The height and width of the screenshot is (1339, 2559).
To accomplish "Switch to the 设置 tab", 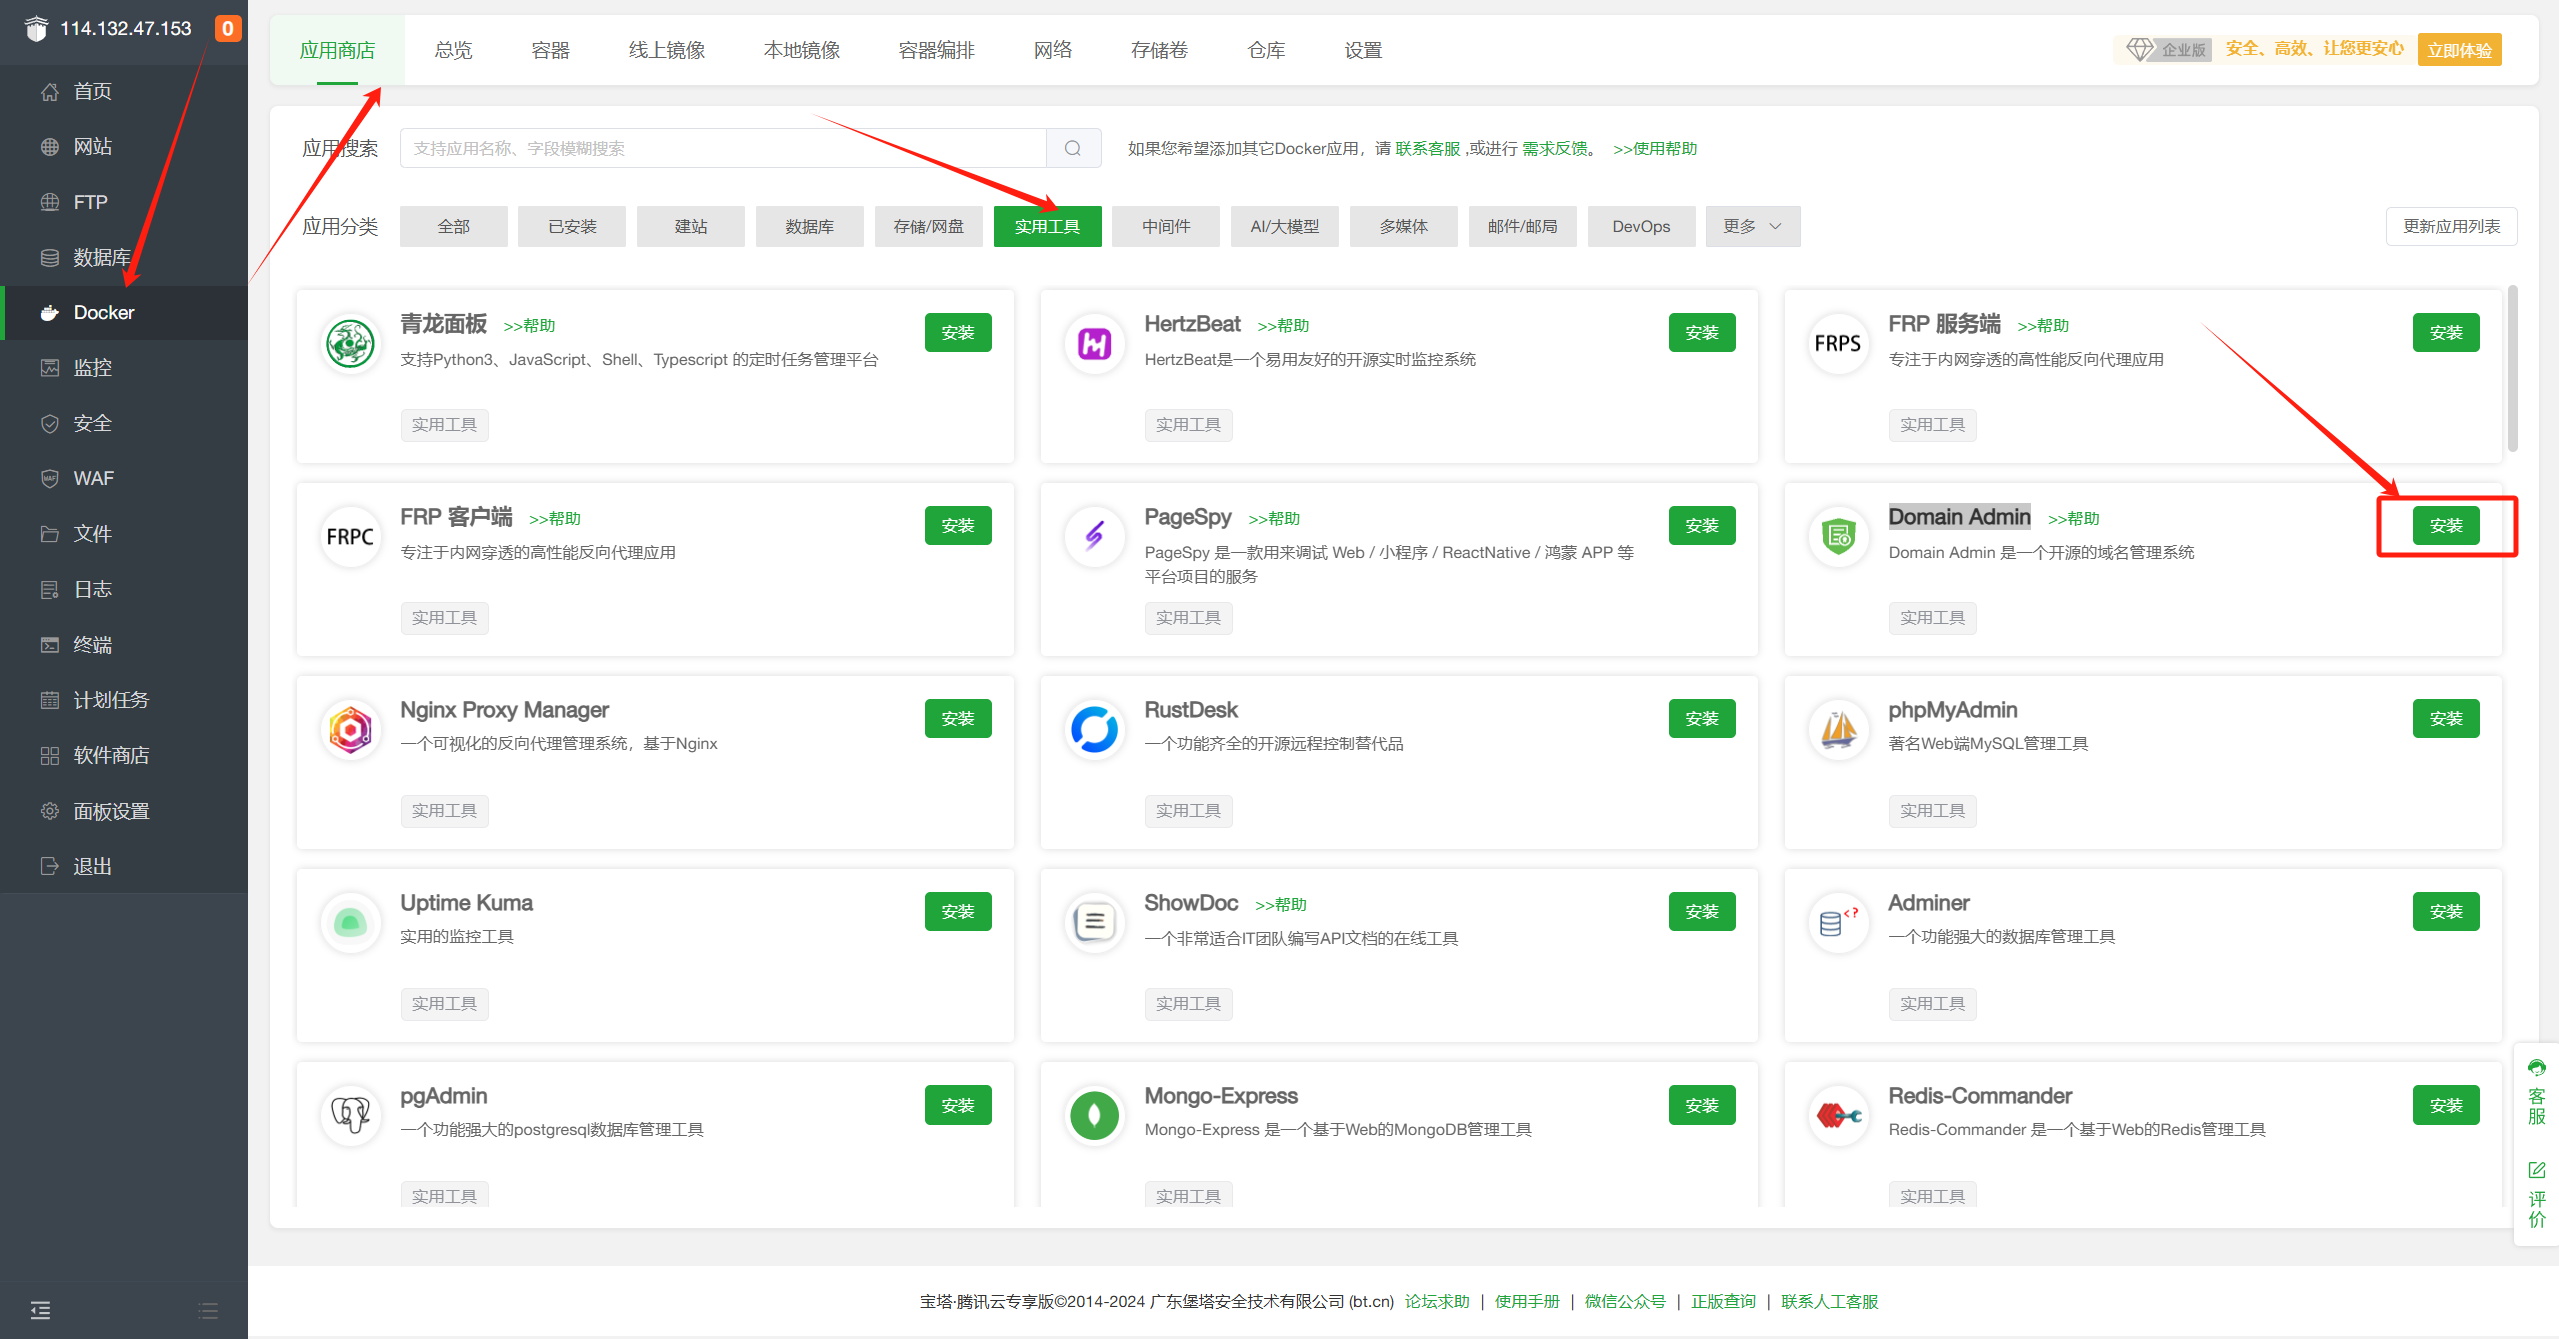I will 1363,50.
